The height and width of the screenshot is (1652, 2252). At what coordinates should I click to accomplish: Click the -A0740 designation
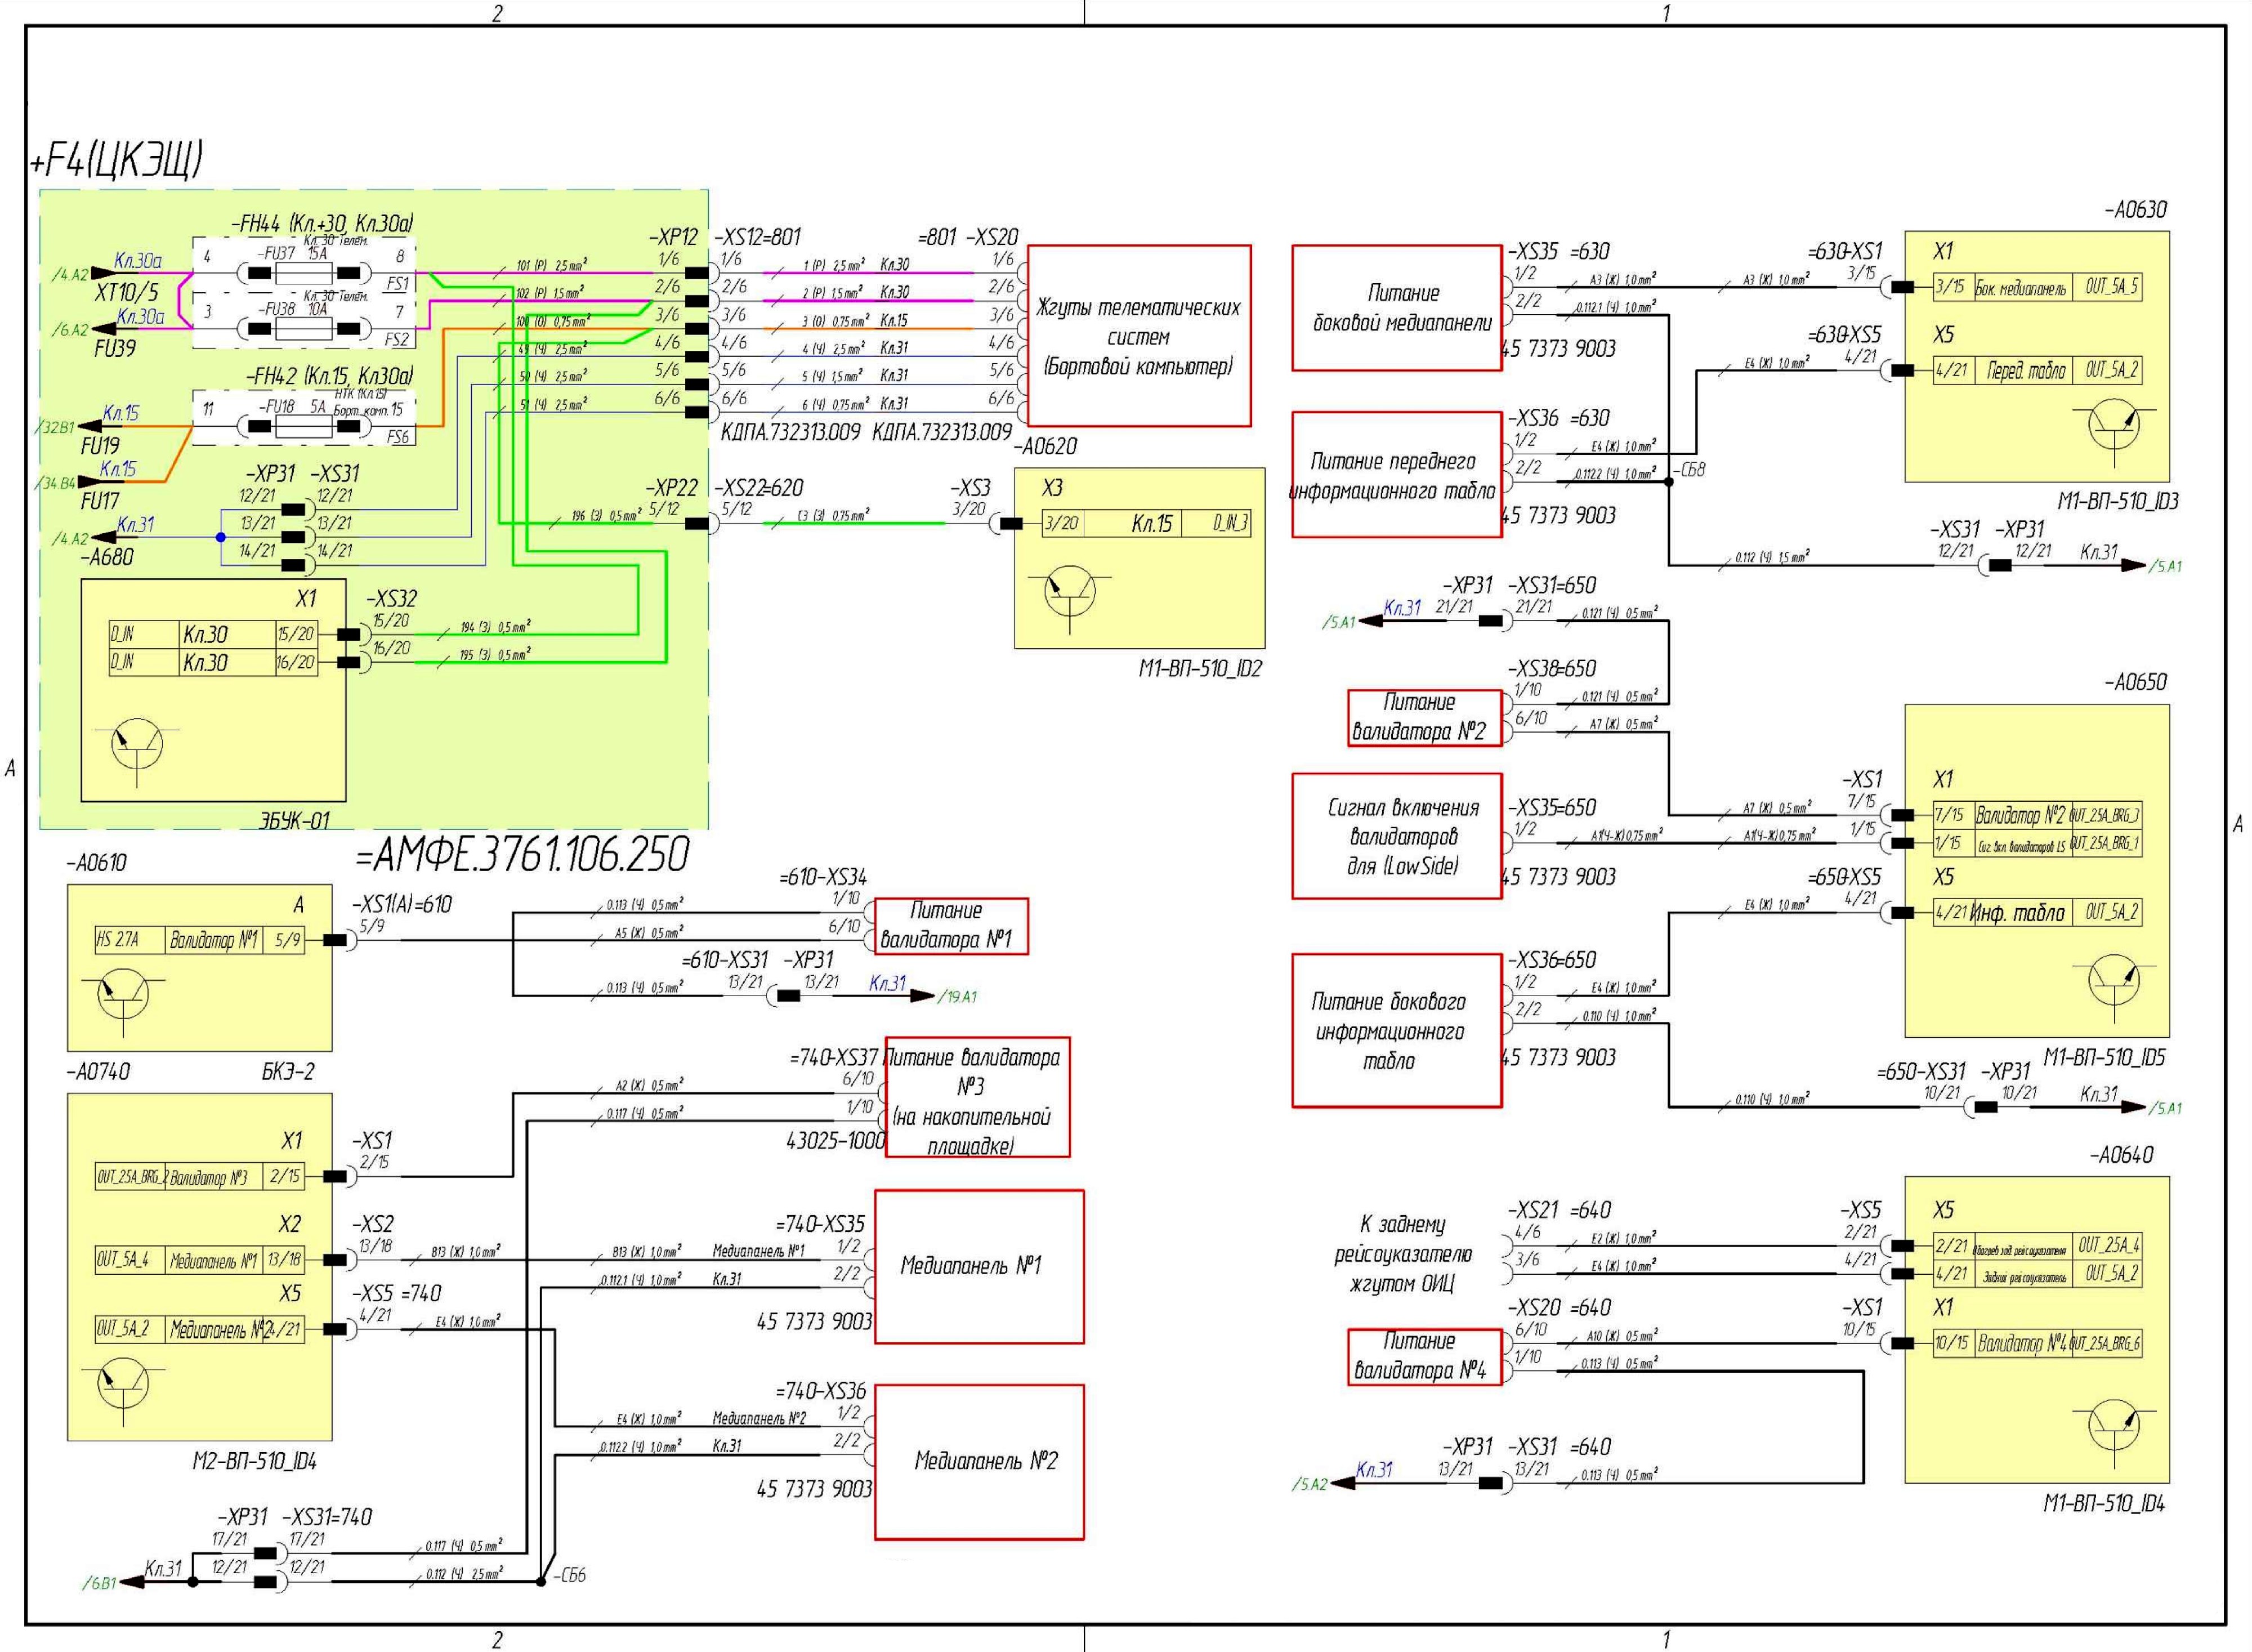coord(98,1072)
